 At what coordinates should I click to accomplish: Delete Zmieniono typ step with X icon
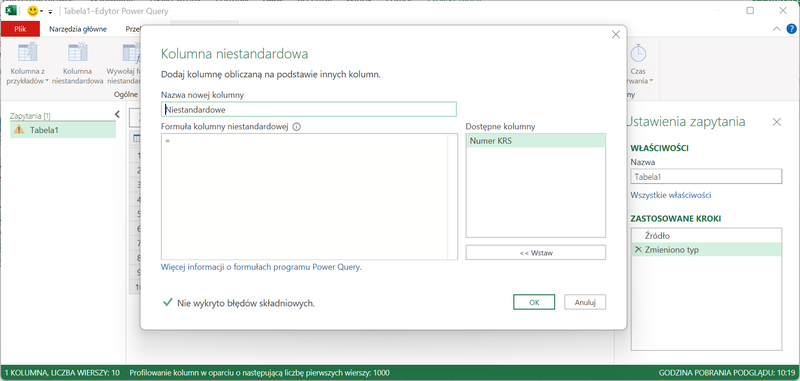pos(638,249)
